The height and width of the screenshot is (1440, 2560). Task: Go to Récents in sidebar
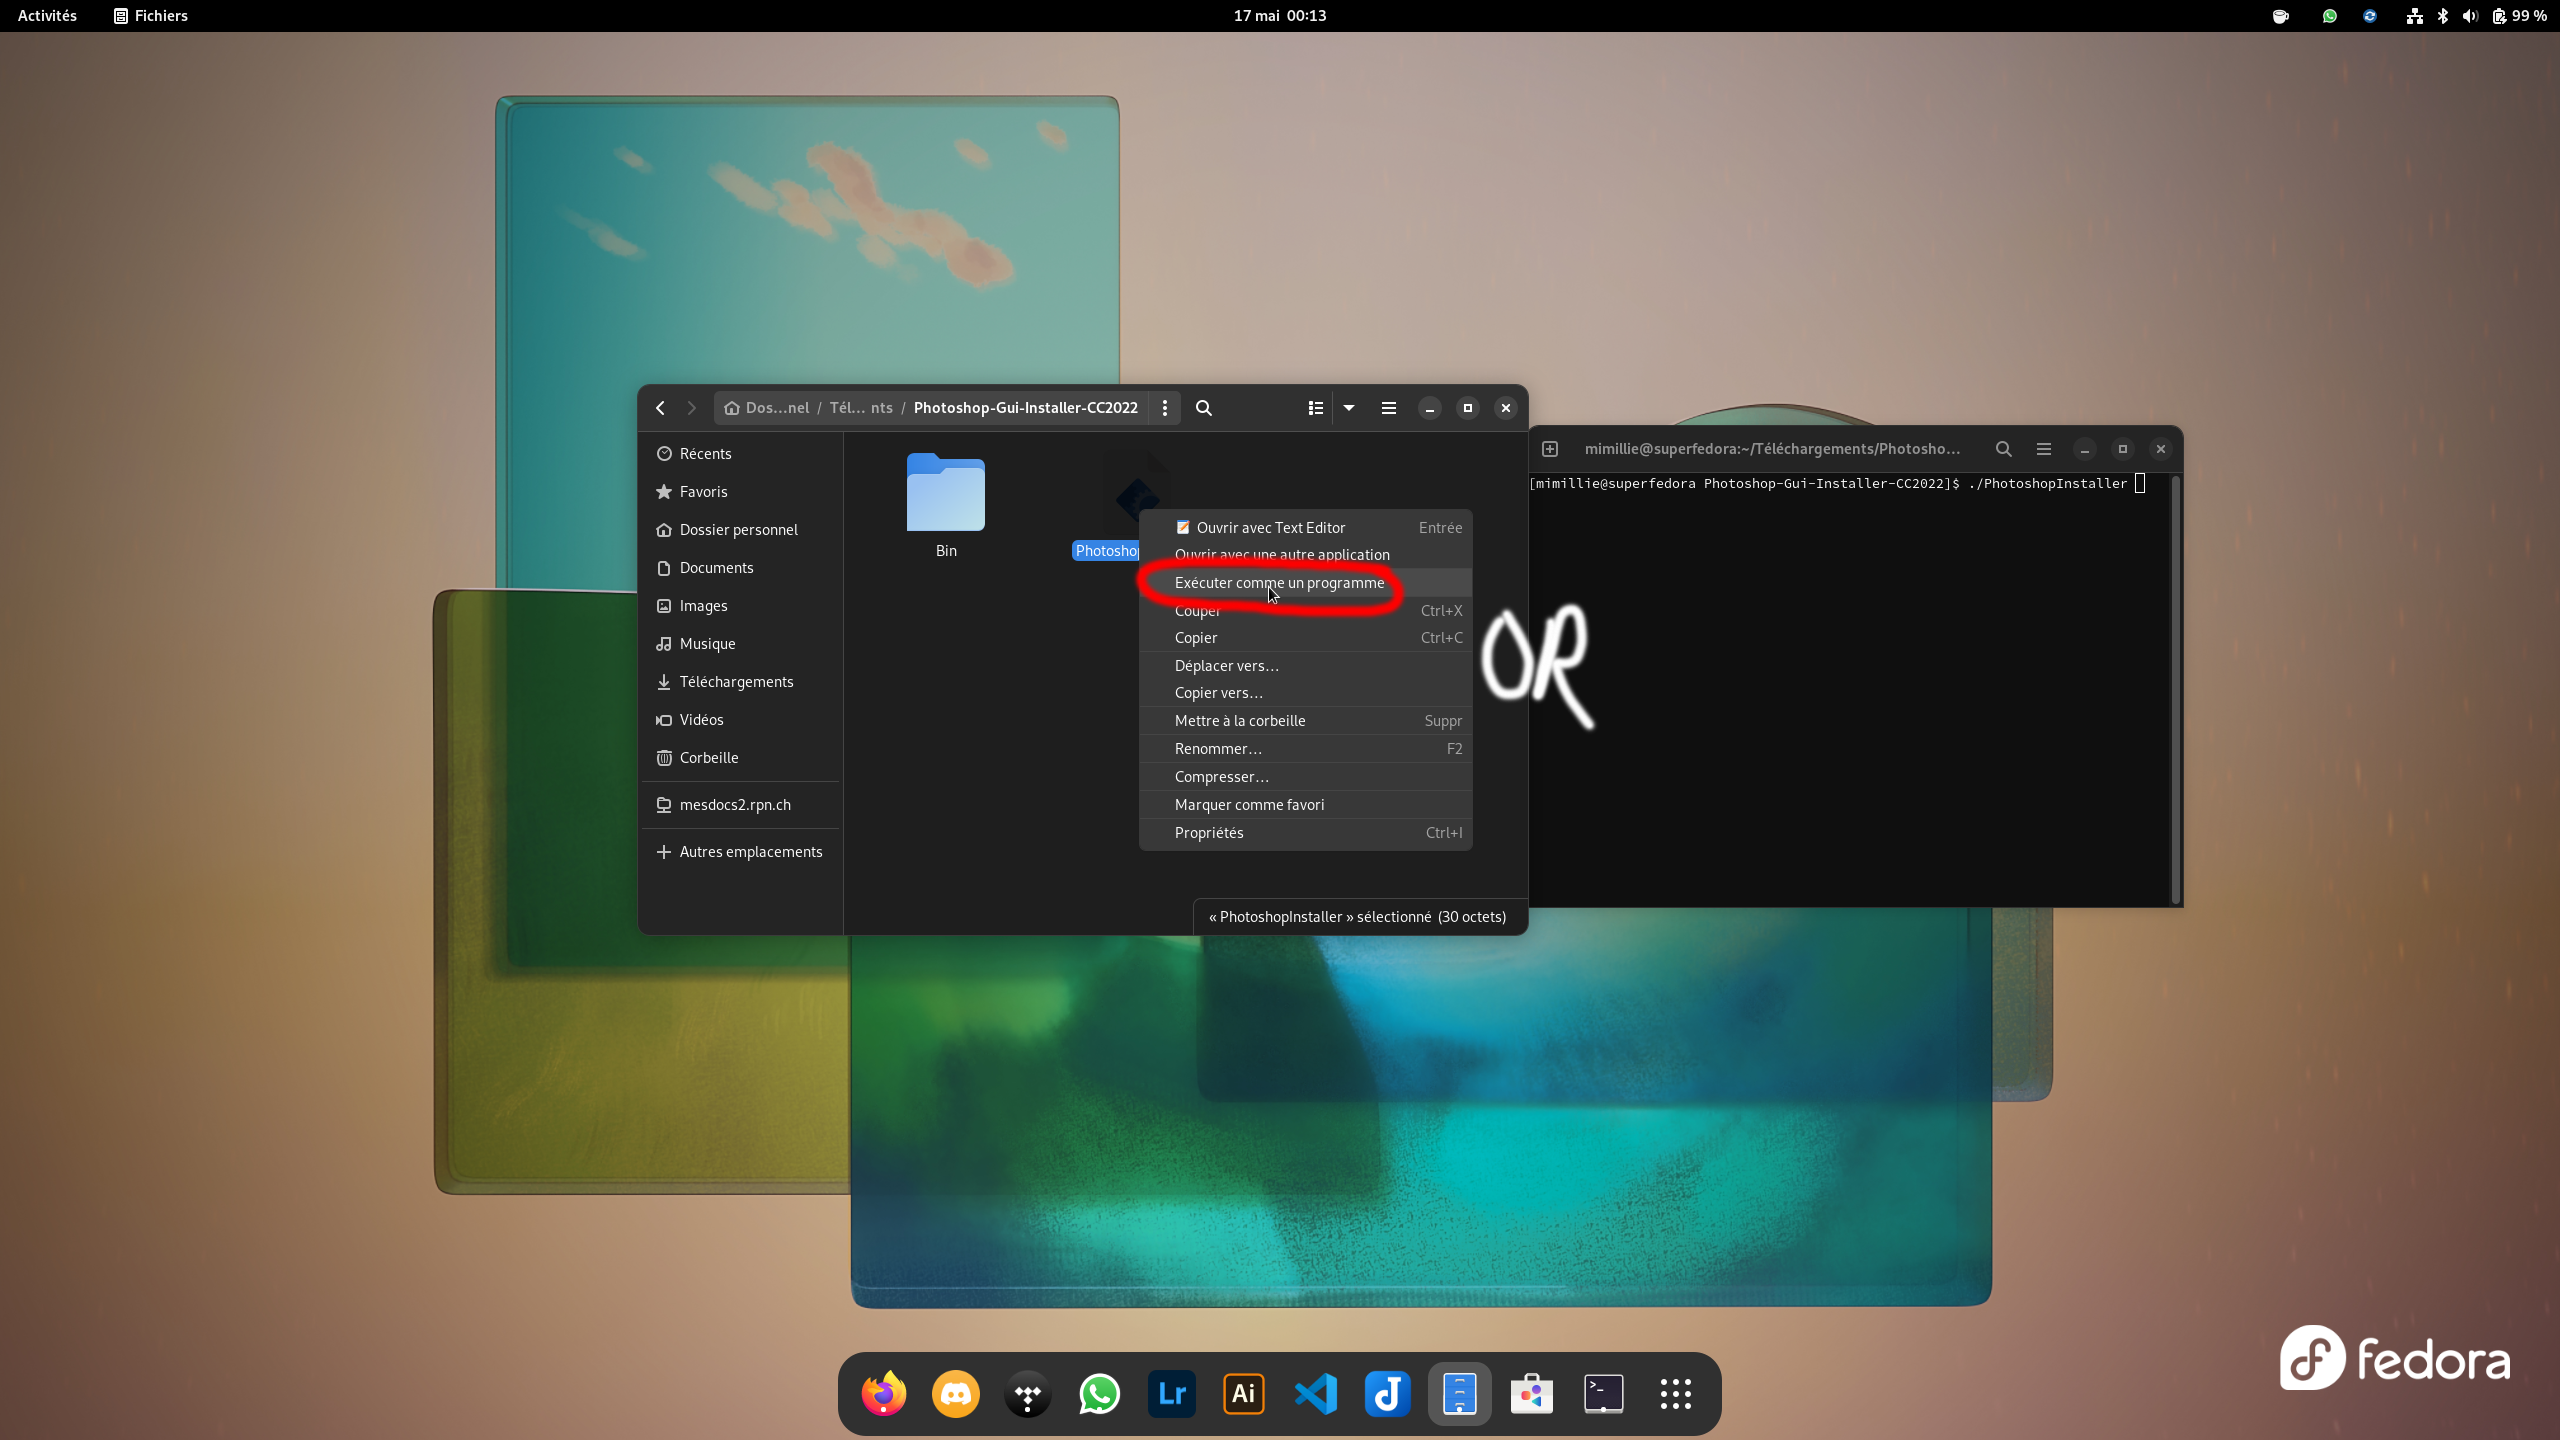pyautogui.click(x=741, y=454)
